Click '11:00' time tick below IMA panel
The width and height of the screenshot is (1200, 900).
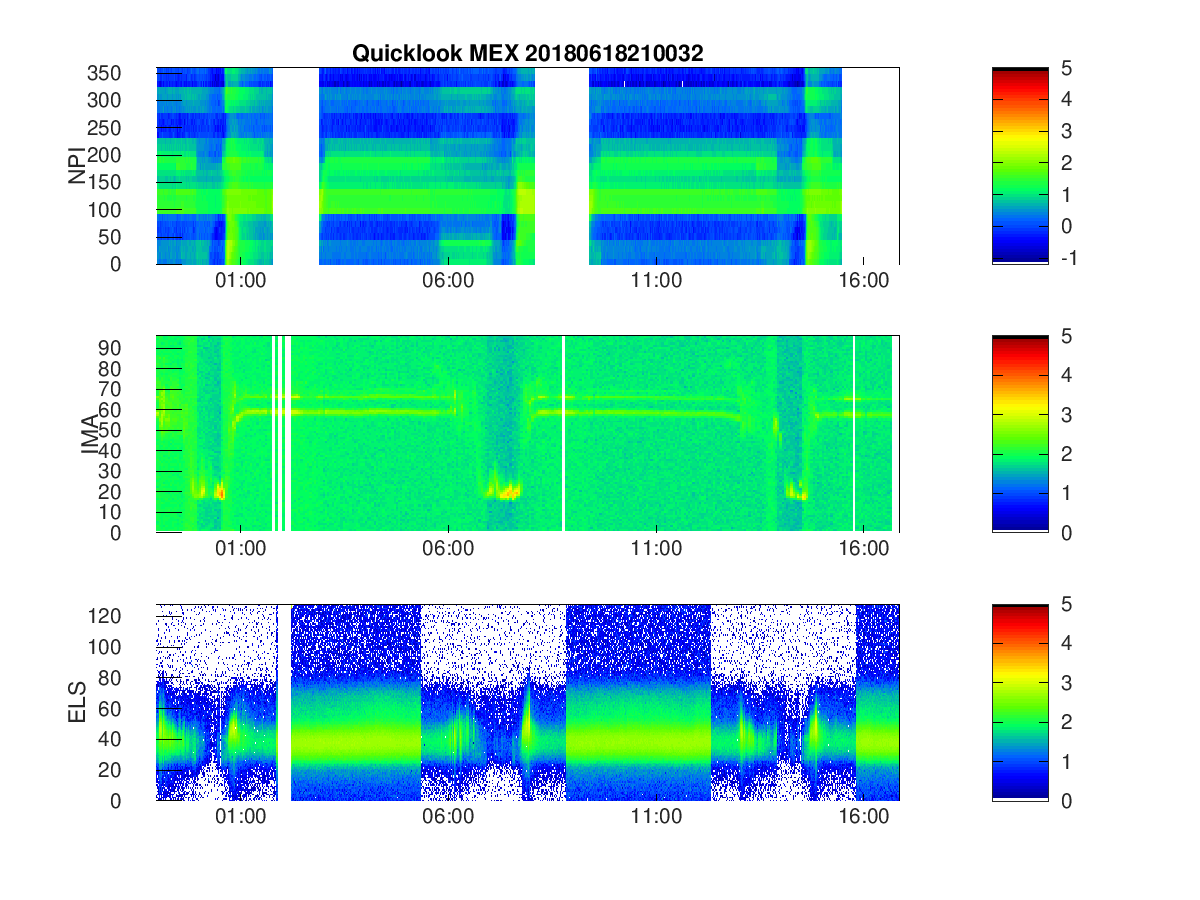click(657, 549)
